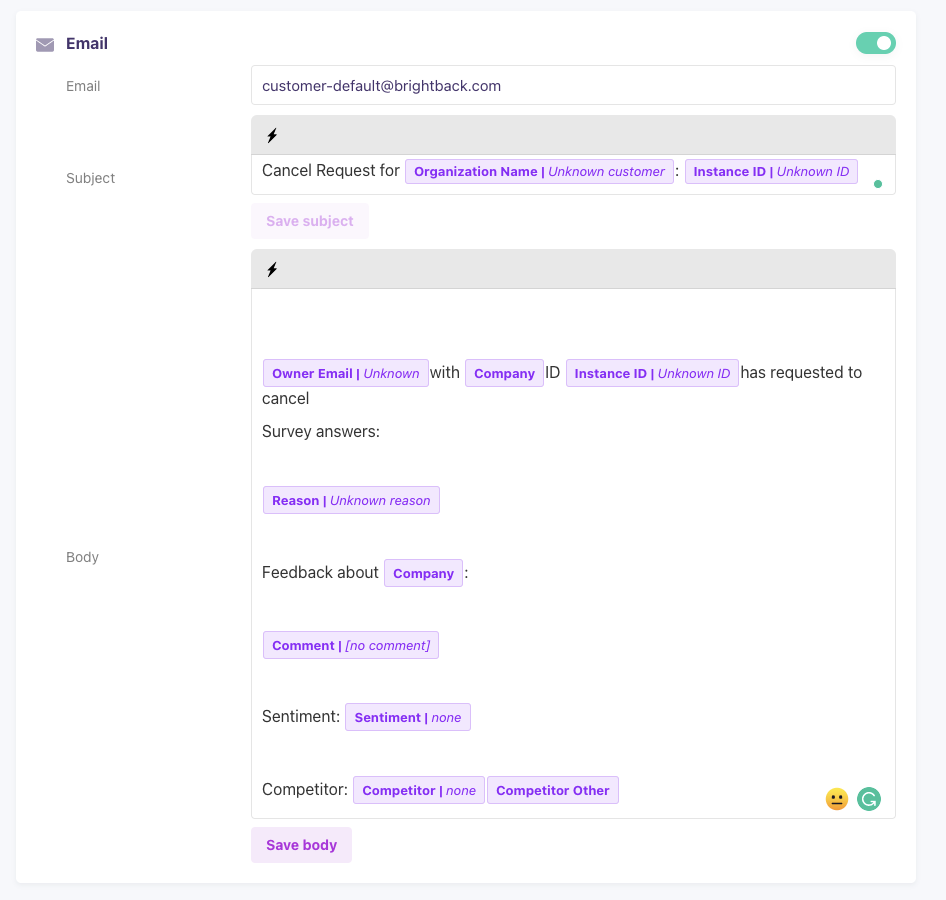Viewport: 946px width, 900px height.
Task: Toggle the Email notification switch off
Action: [875, 43]
